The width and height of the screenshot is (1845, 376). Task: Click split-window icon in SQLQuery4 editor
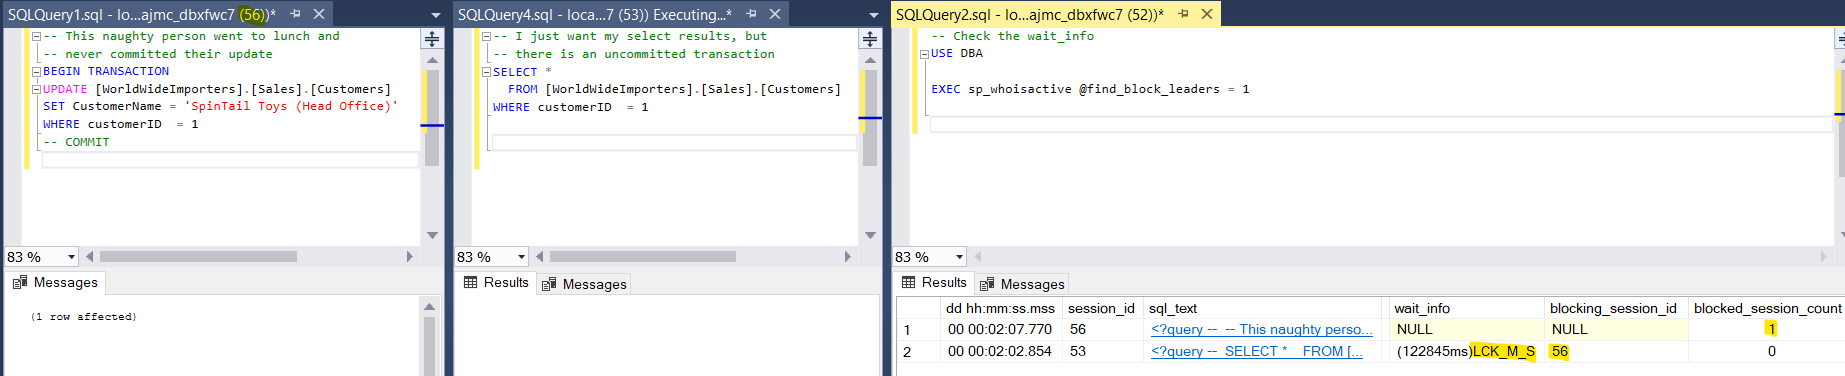click(x=870, y=39)
